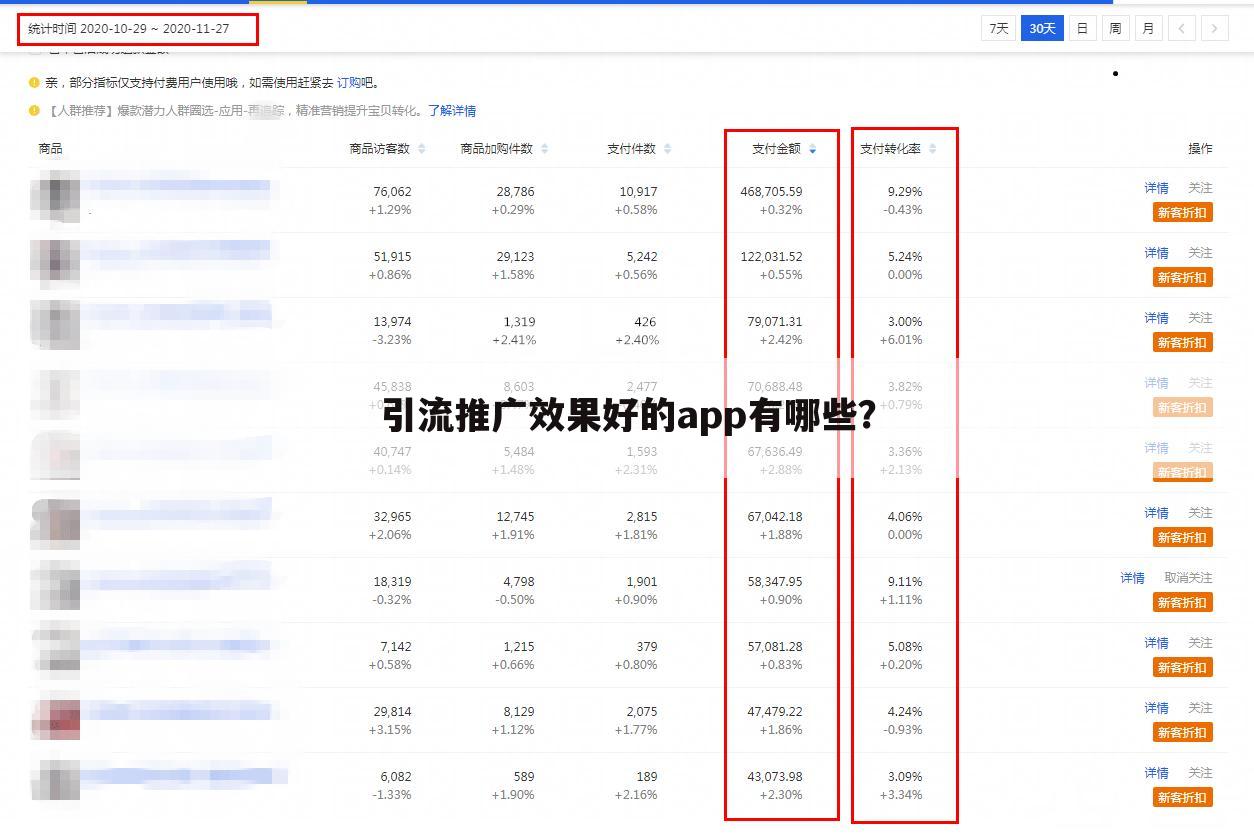This screenshot has width=1254, height=837.
Task: Switch to the 日 view
Action: tap(1081, 28)
